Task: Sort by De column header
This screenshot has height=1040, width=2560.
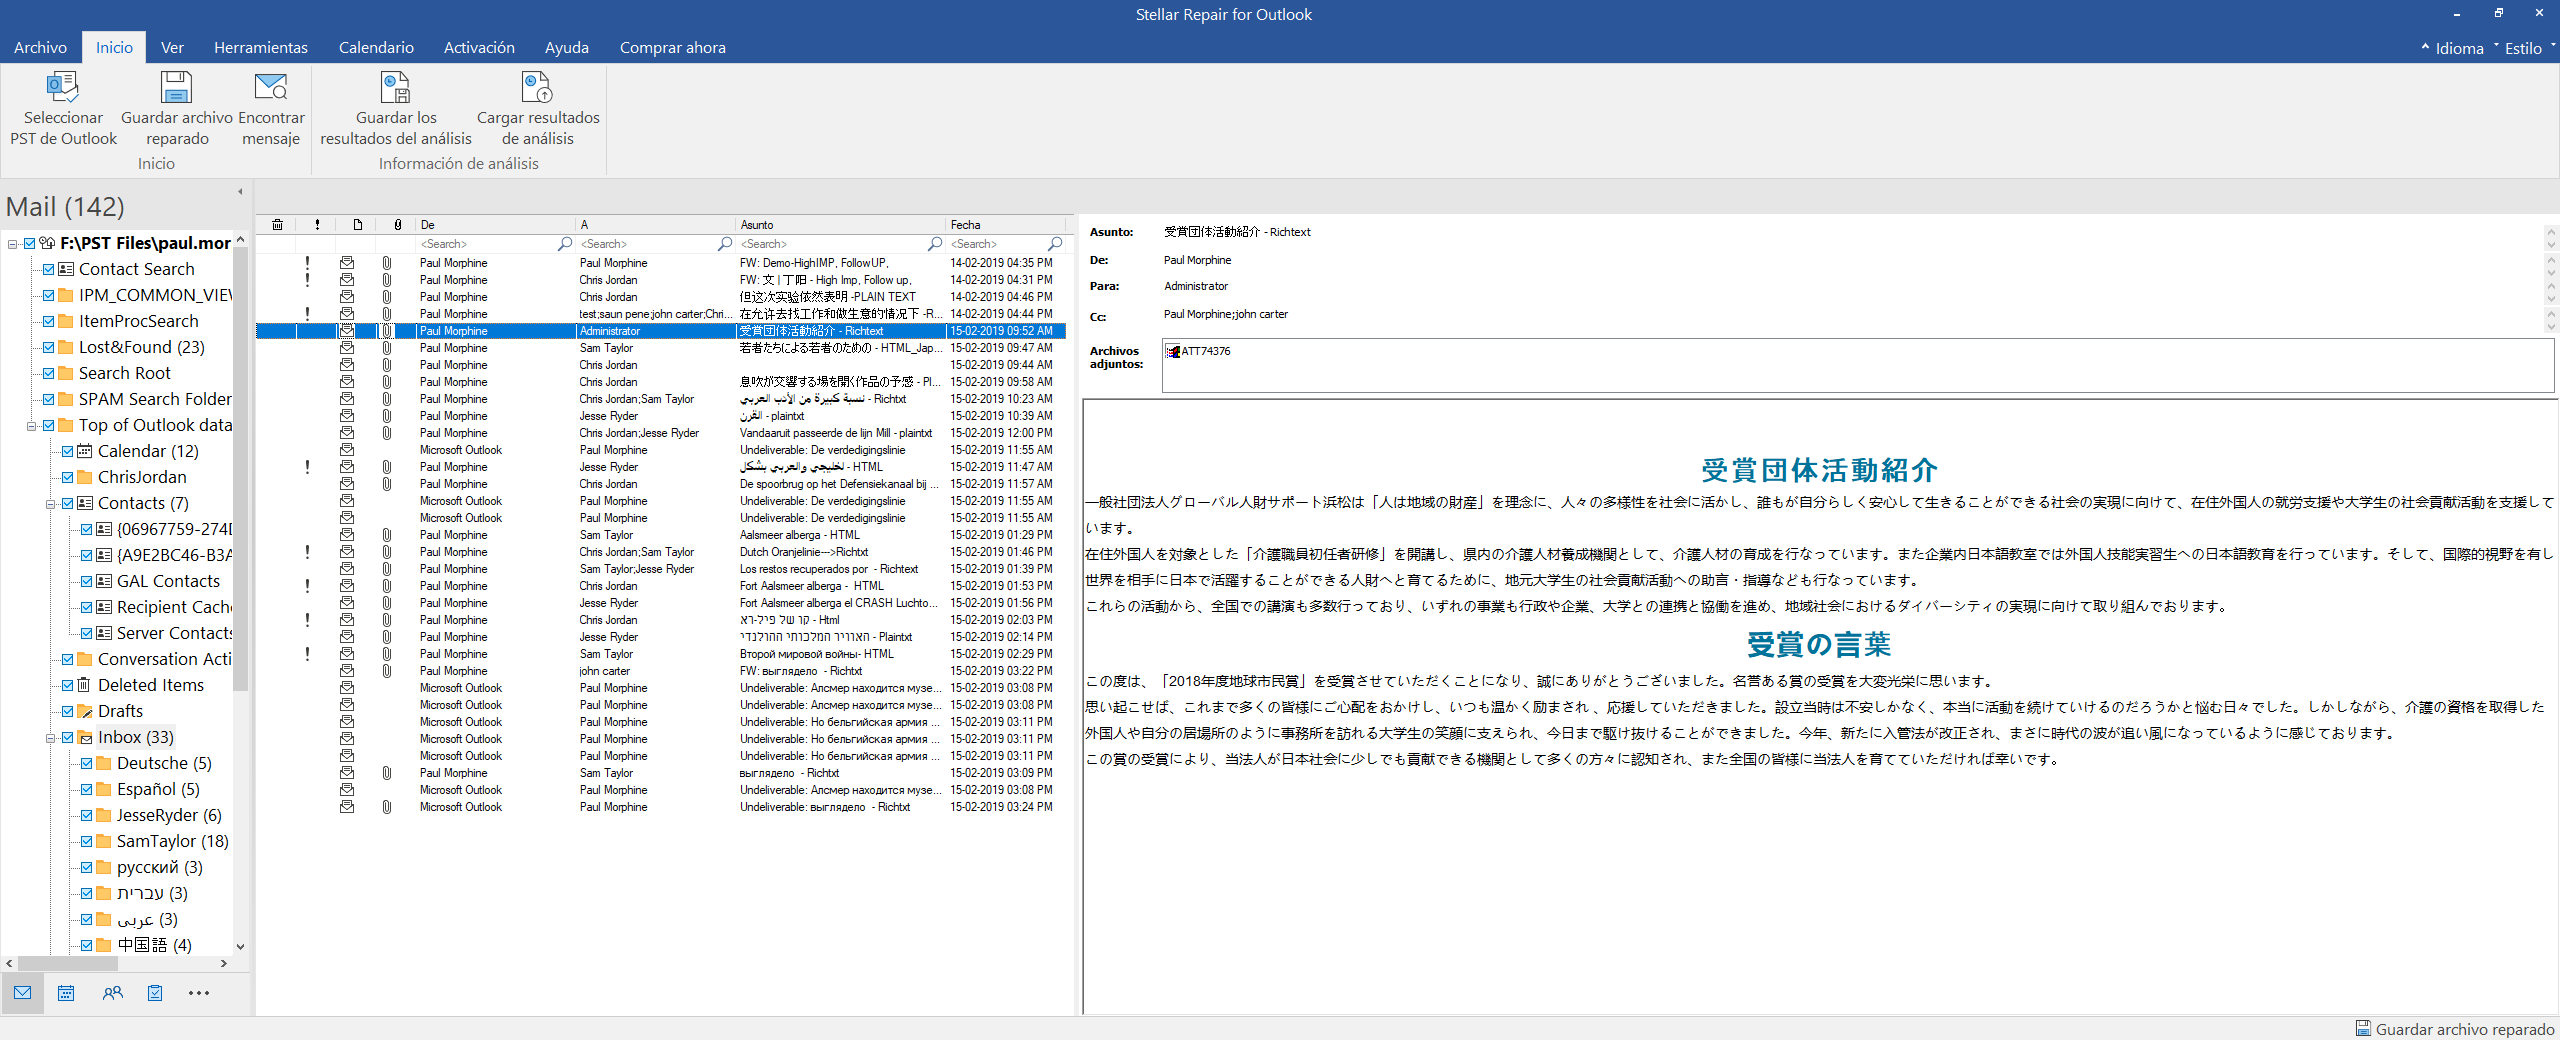Action: tap(495, 225)
